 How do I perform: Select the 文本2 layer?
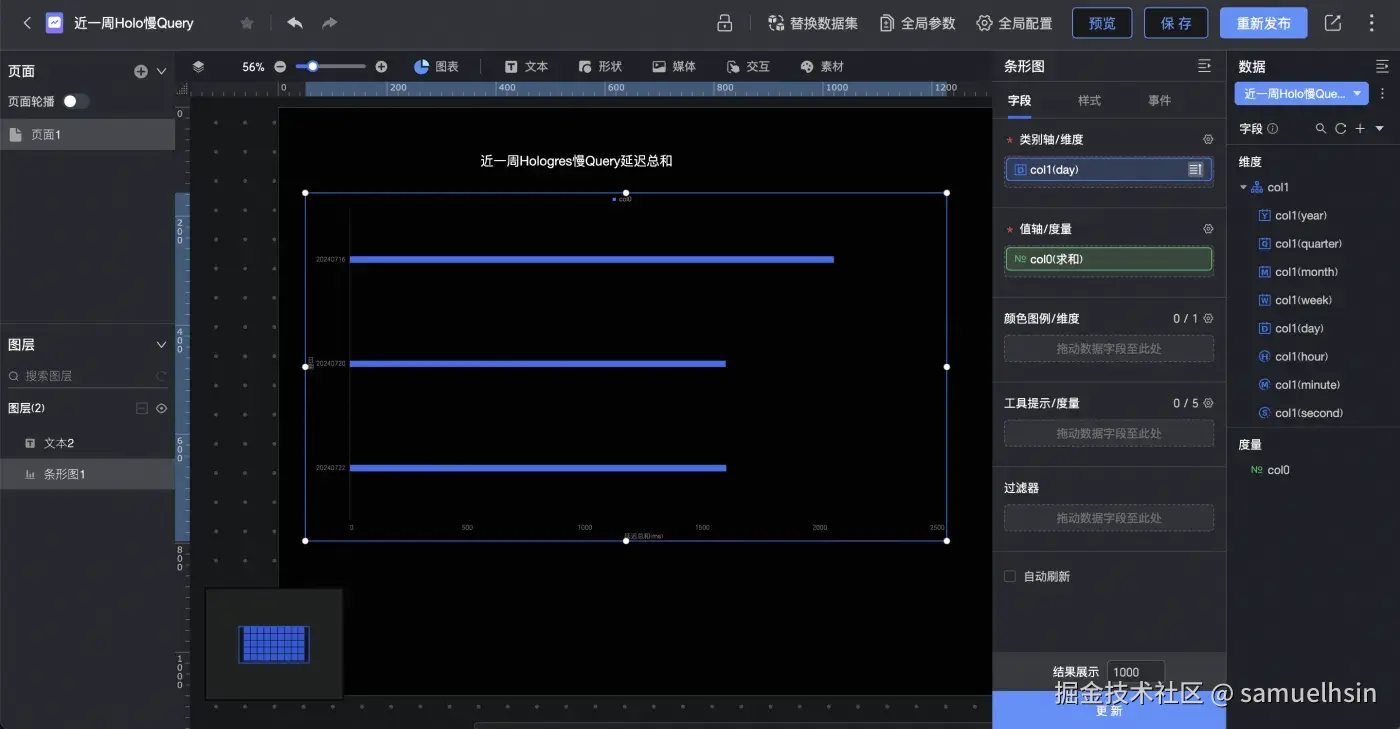click(x=87, y=443)
